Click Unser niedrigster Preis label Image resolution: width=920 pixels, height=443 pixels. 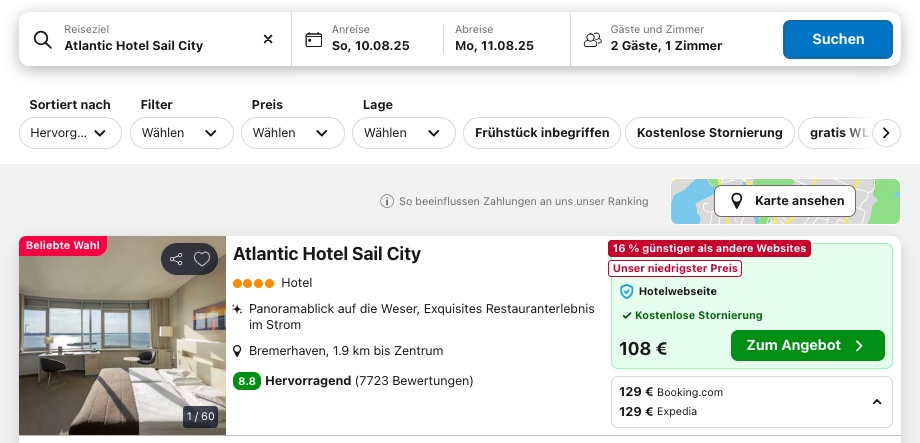tap(675, 269)
